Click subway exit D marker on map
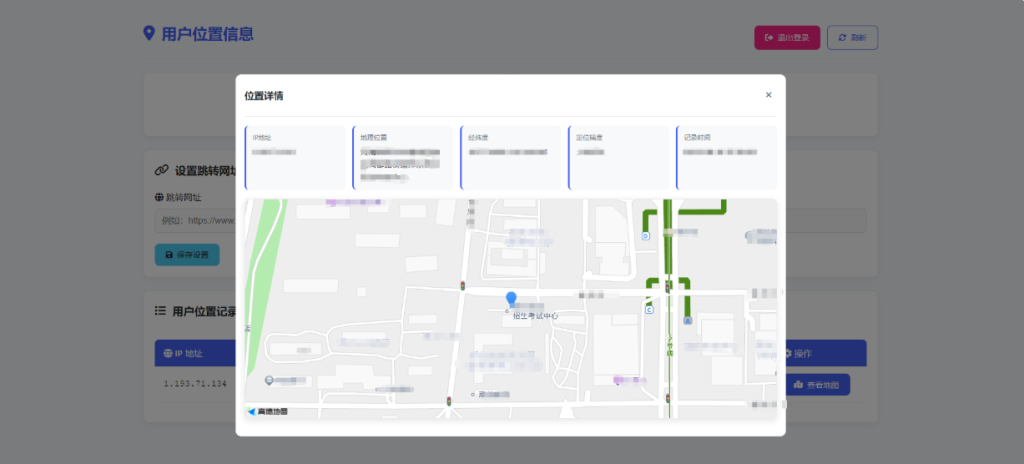1024x464 pixels. (646, 236)
